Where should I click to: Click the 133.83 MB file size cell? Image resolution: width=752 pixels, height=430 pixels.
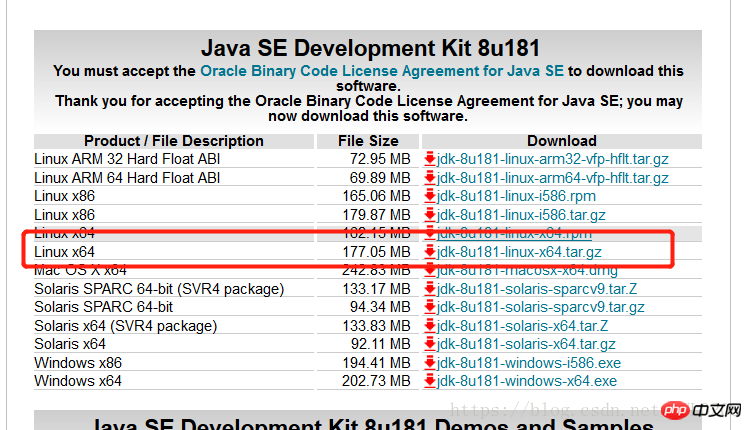click(x=376, y=326)
